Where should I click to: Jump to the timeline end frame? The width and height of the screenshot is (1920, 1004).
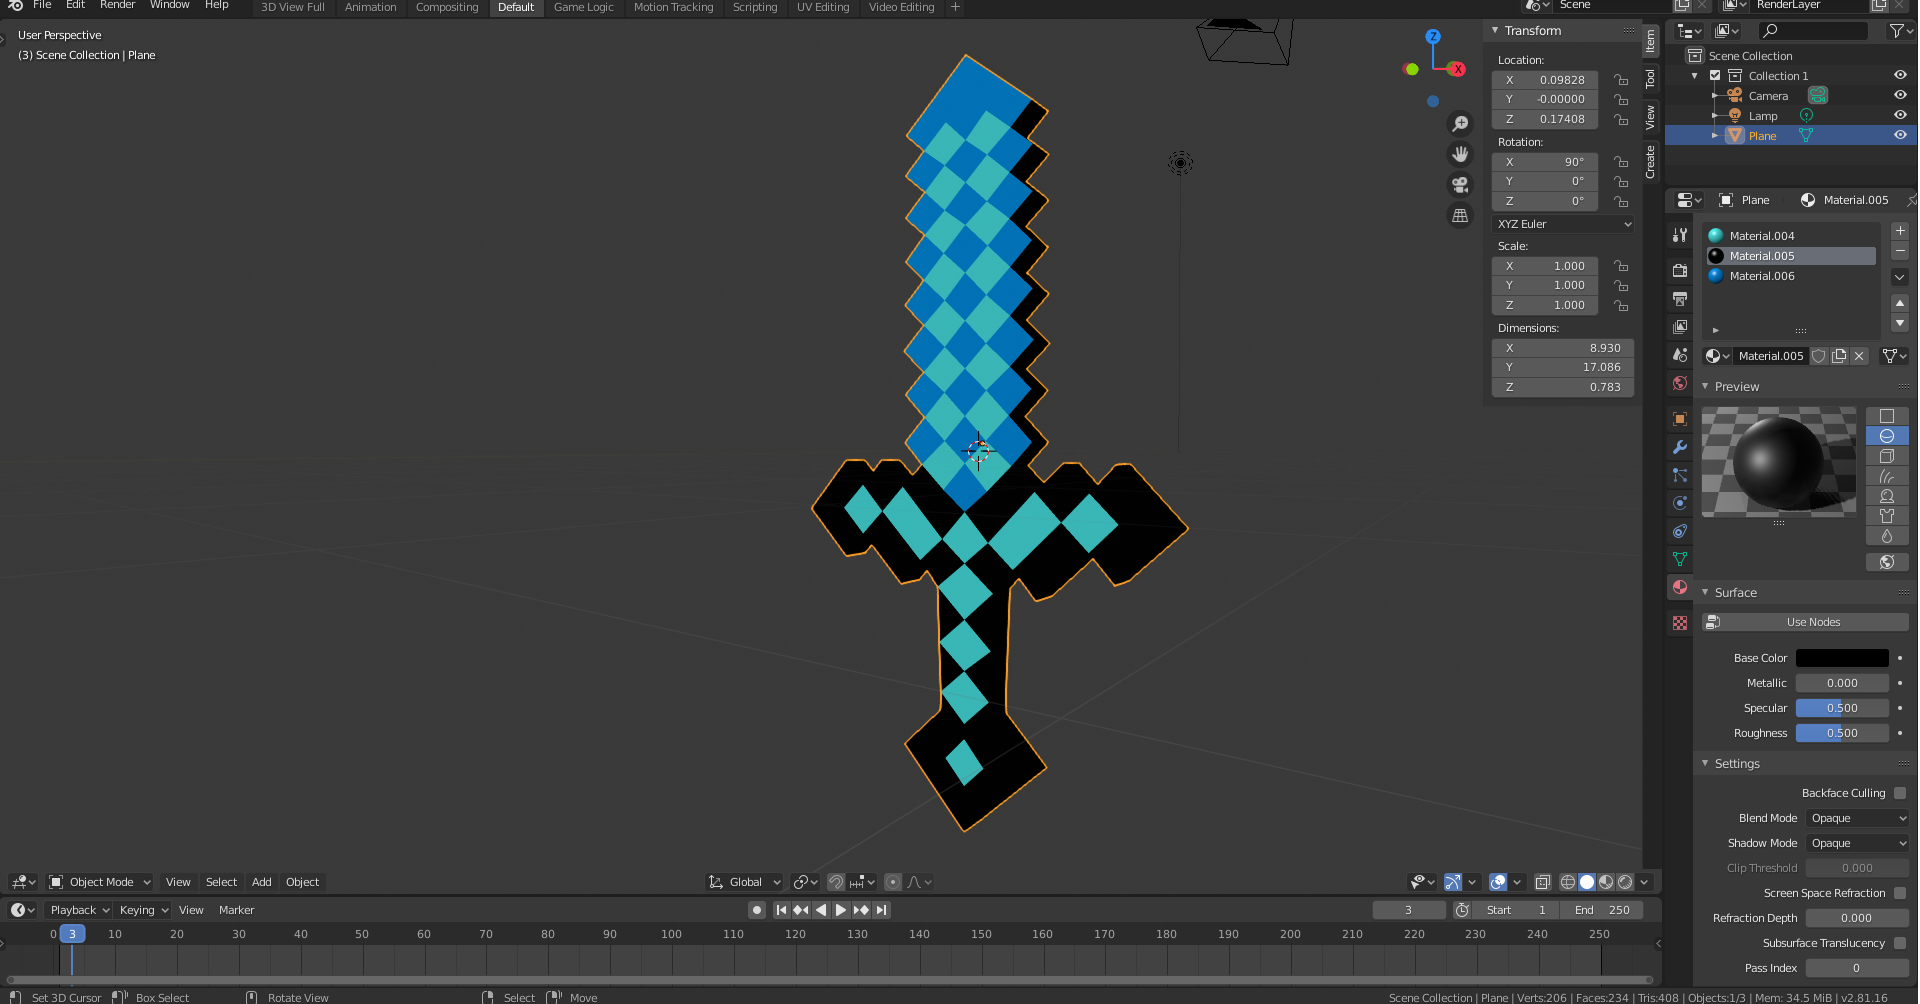click(881, 910)
